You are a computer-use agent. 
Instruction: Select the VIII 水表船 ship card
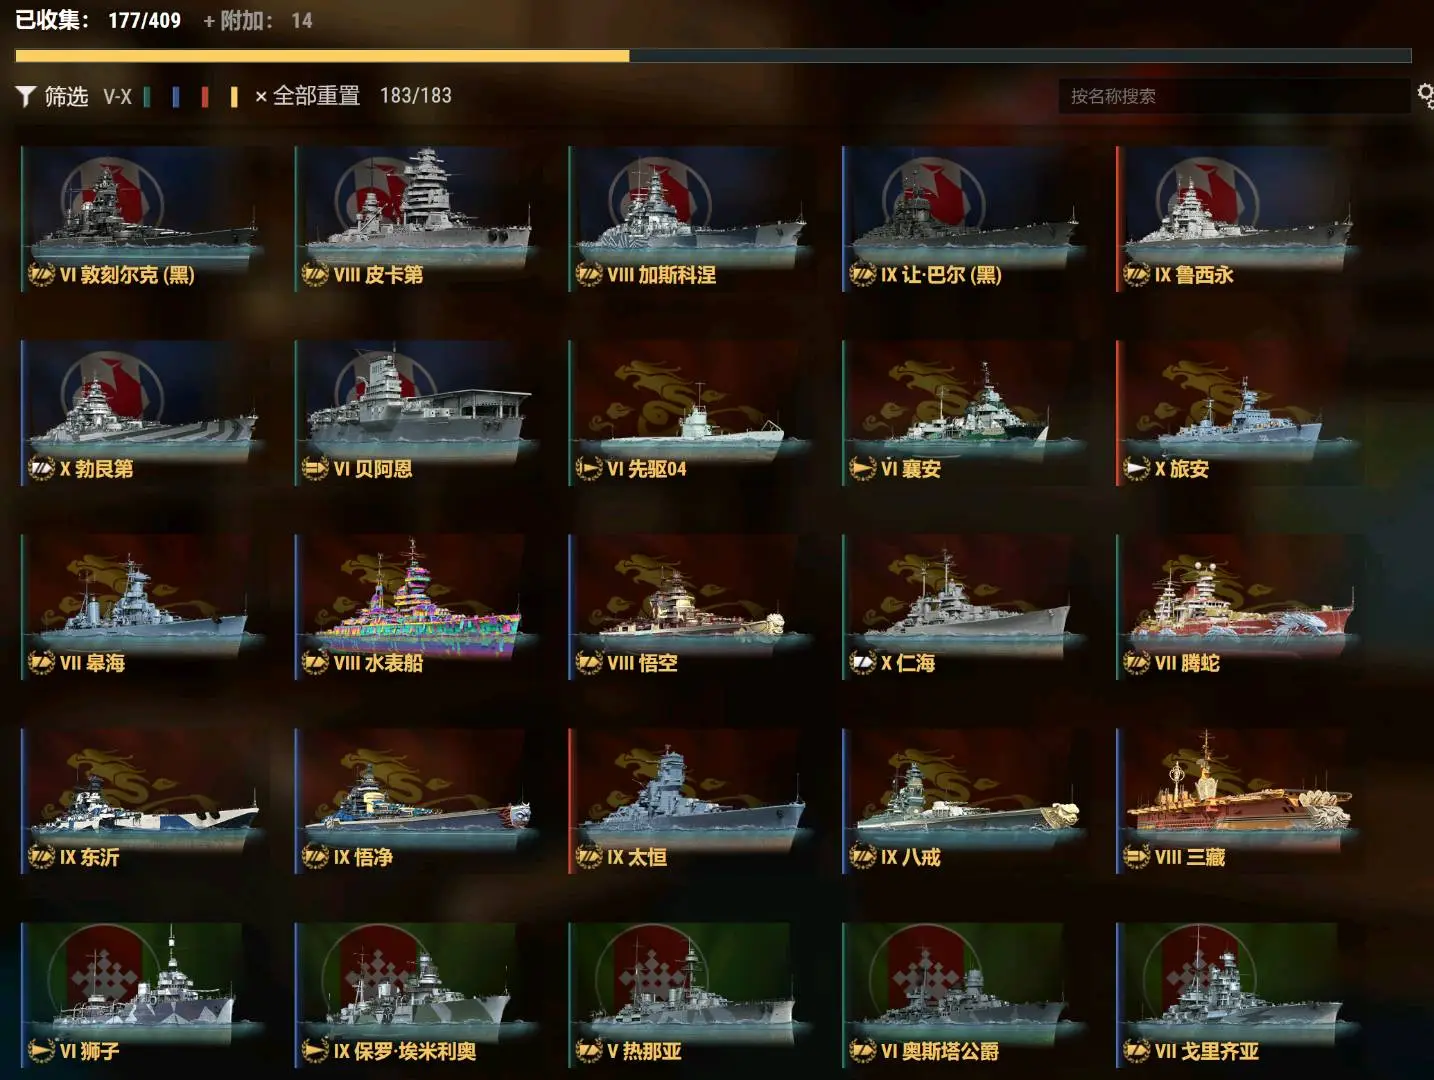(413, 607)
